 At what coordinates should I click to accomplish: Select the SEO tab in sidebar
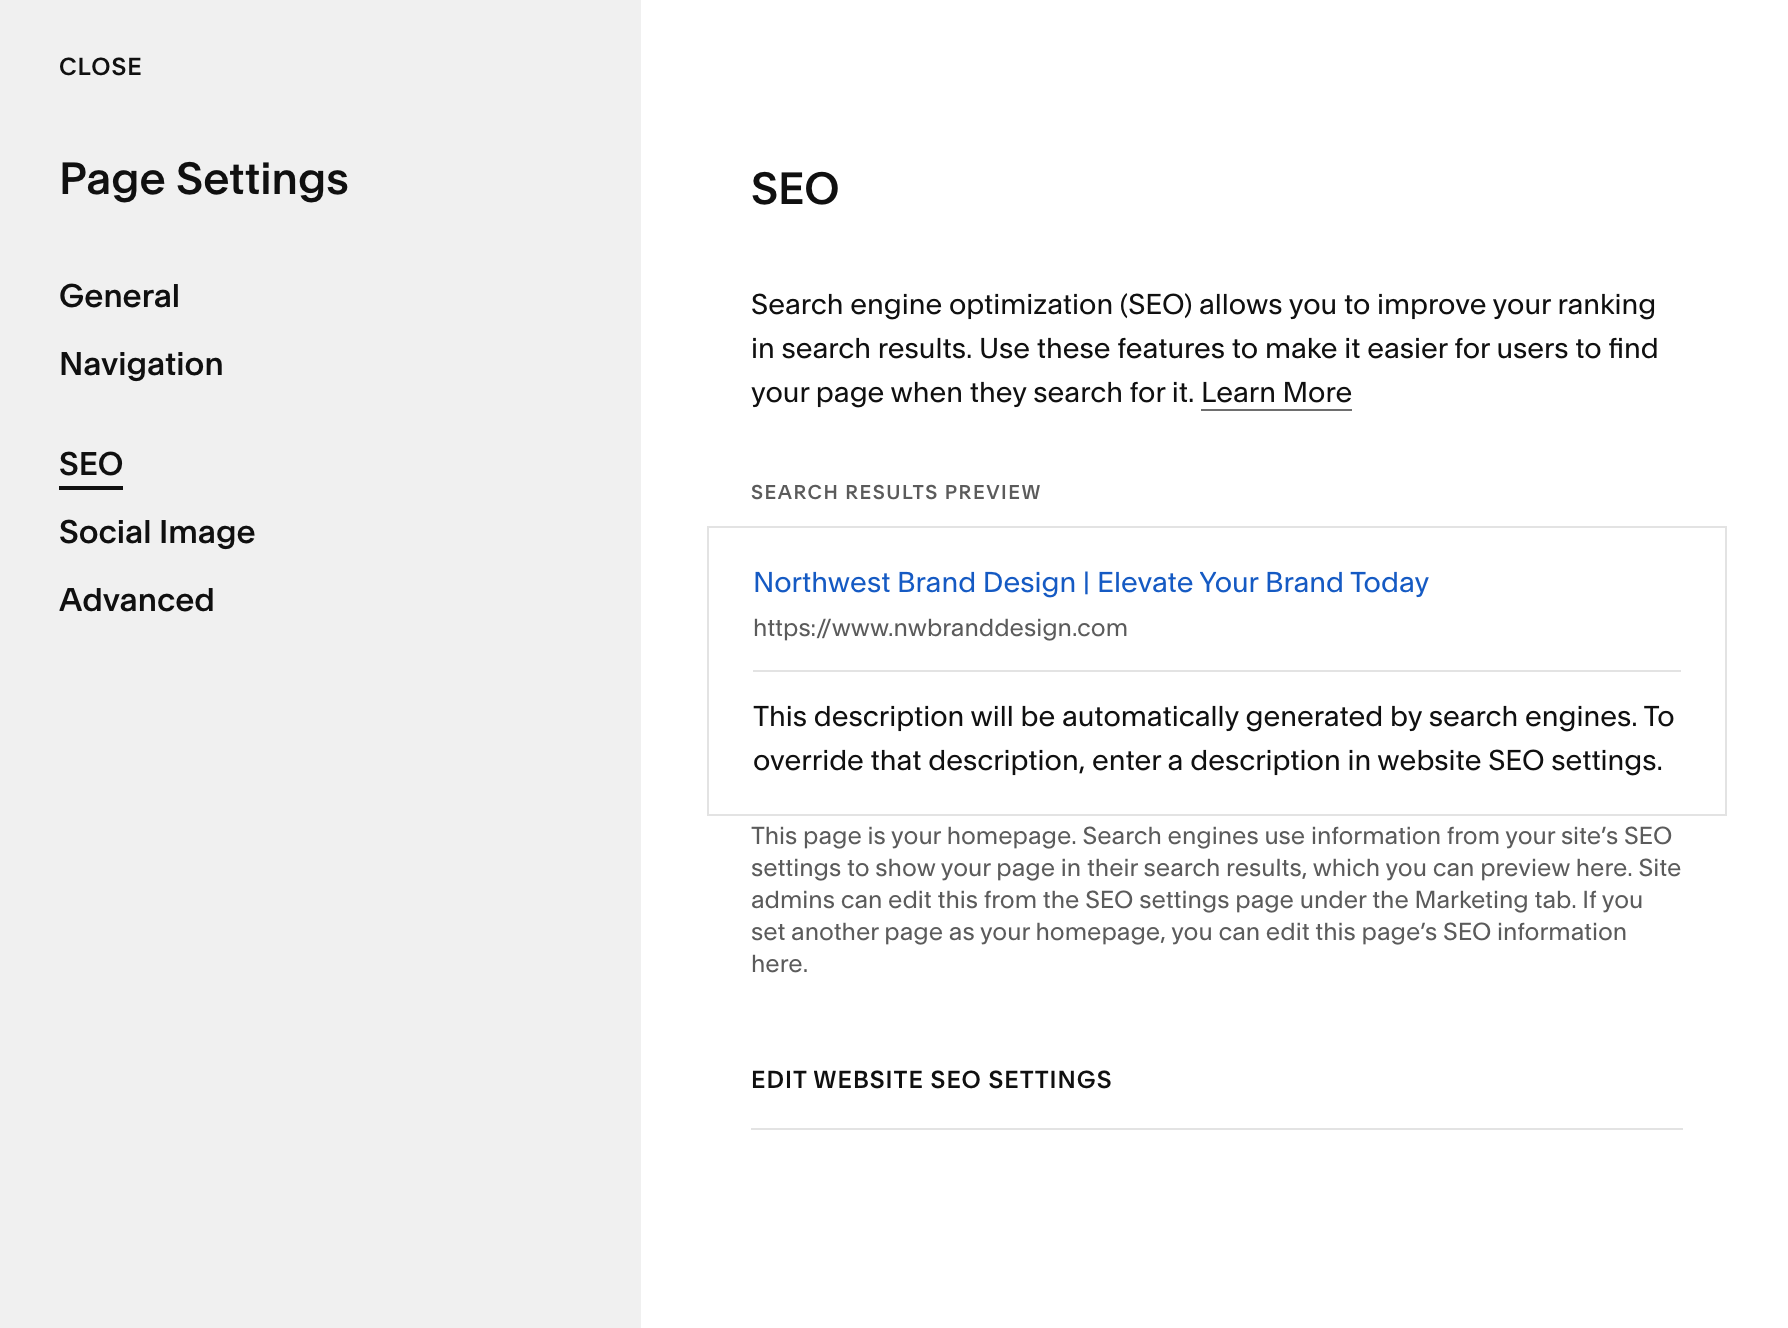pos(91,464)
